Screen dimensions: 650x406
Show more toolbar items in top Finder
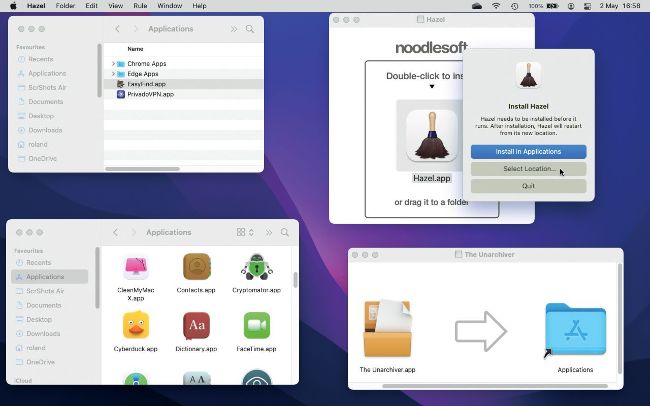234,29
